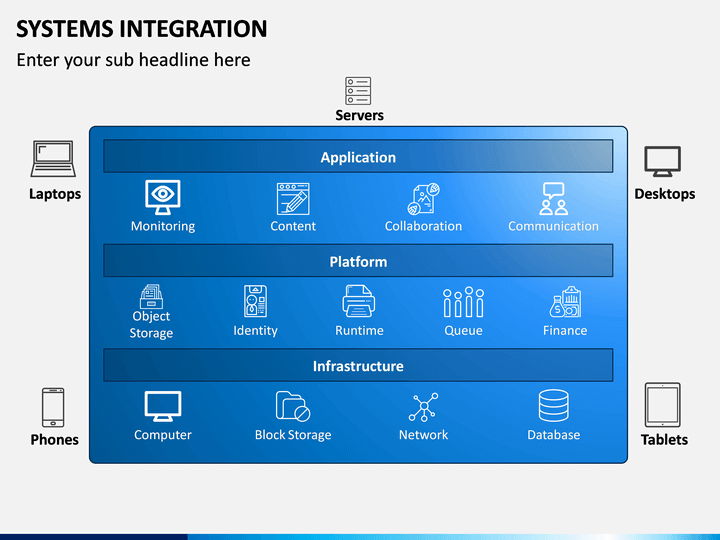Select the Platform layer header bar
Image resolution: width=720 pixels, height=540 pixels.
coord(358,261)
